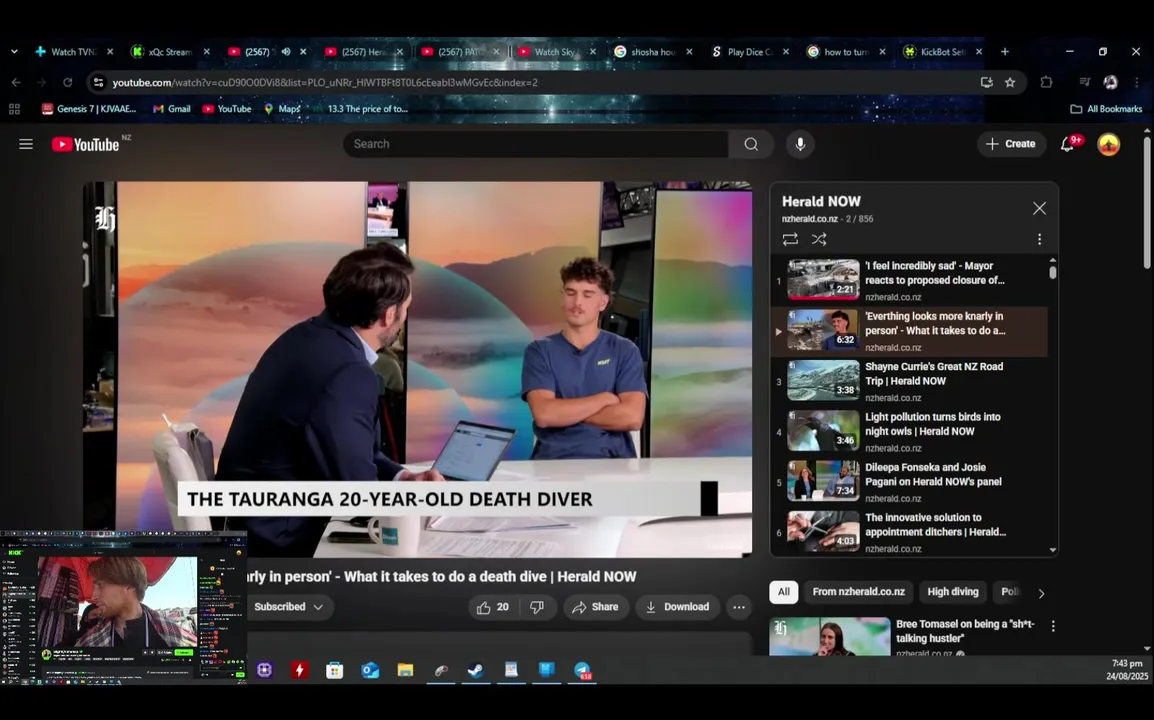The height and width of the screenshot is (720, 1154).
Task: Install app icon in address bar
Action: pos(987,82)
